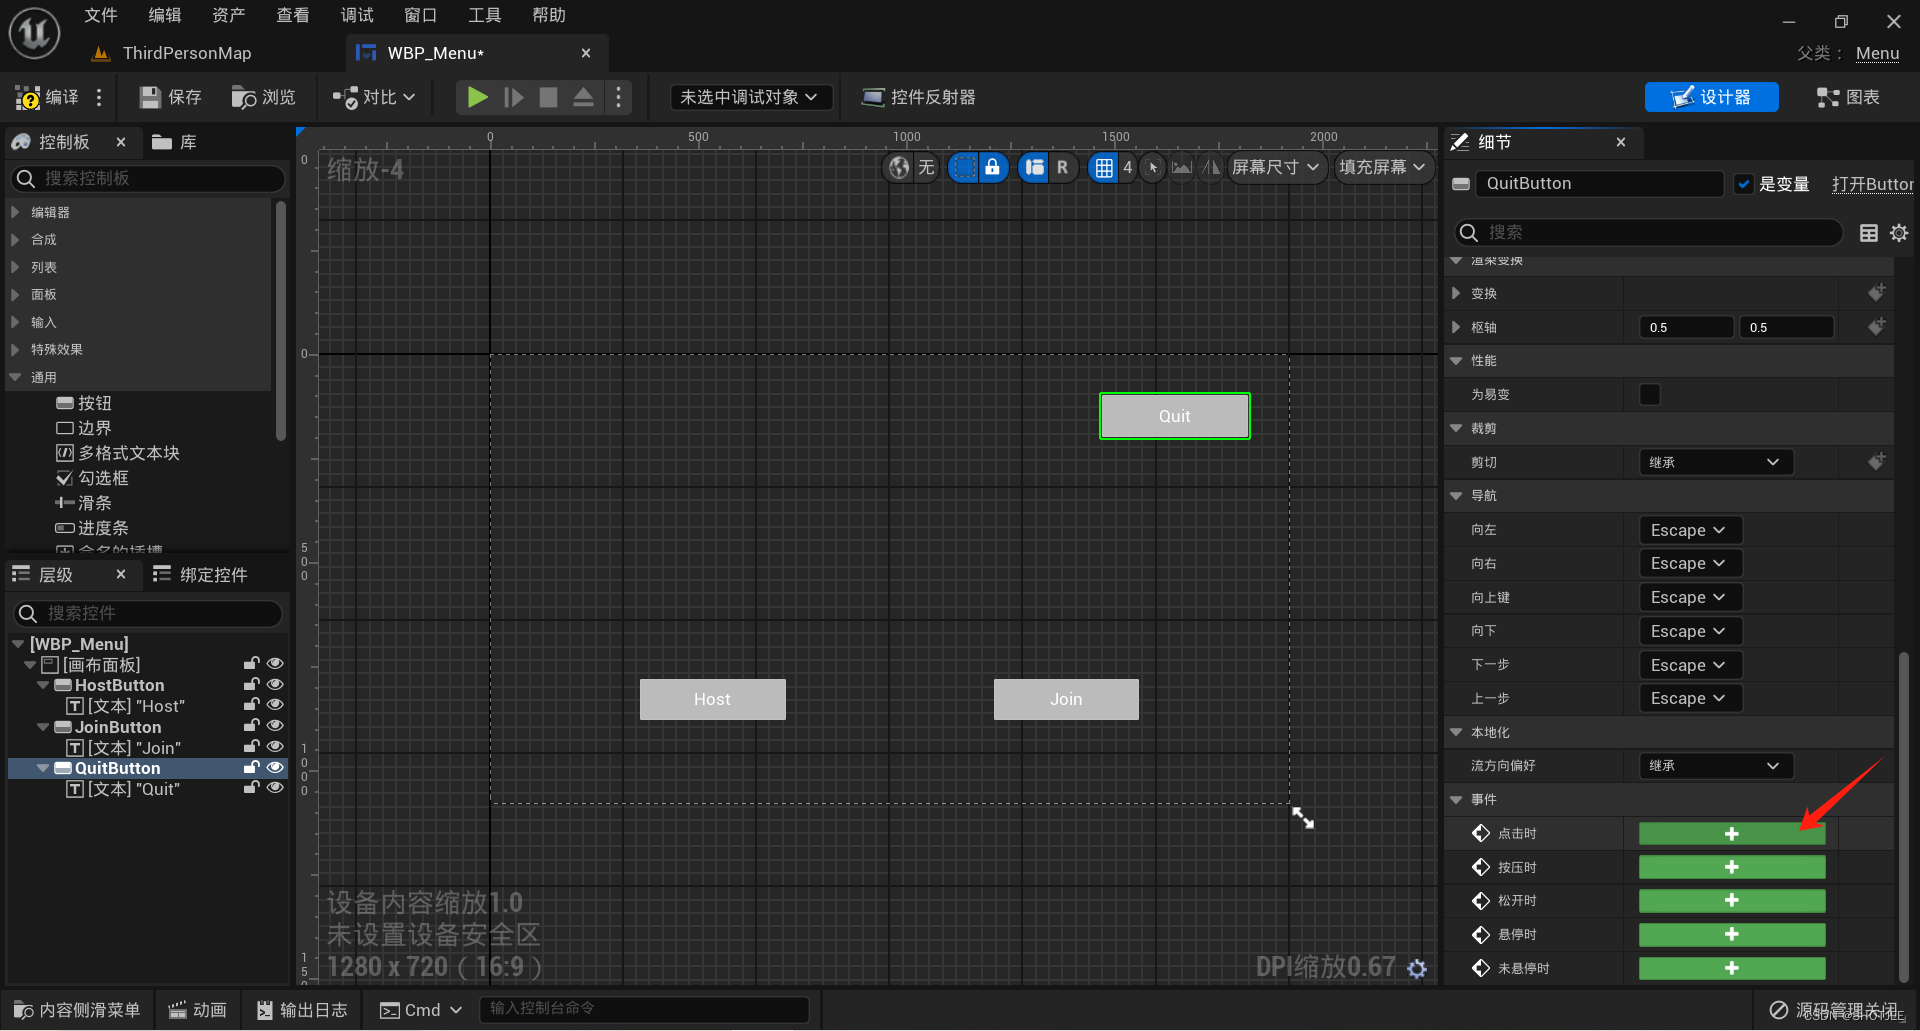Toggle lock on JoinButton row
The height and width of the screenshot is (1031, 1920).
[x=251, y=726]
